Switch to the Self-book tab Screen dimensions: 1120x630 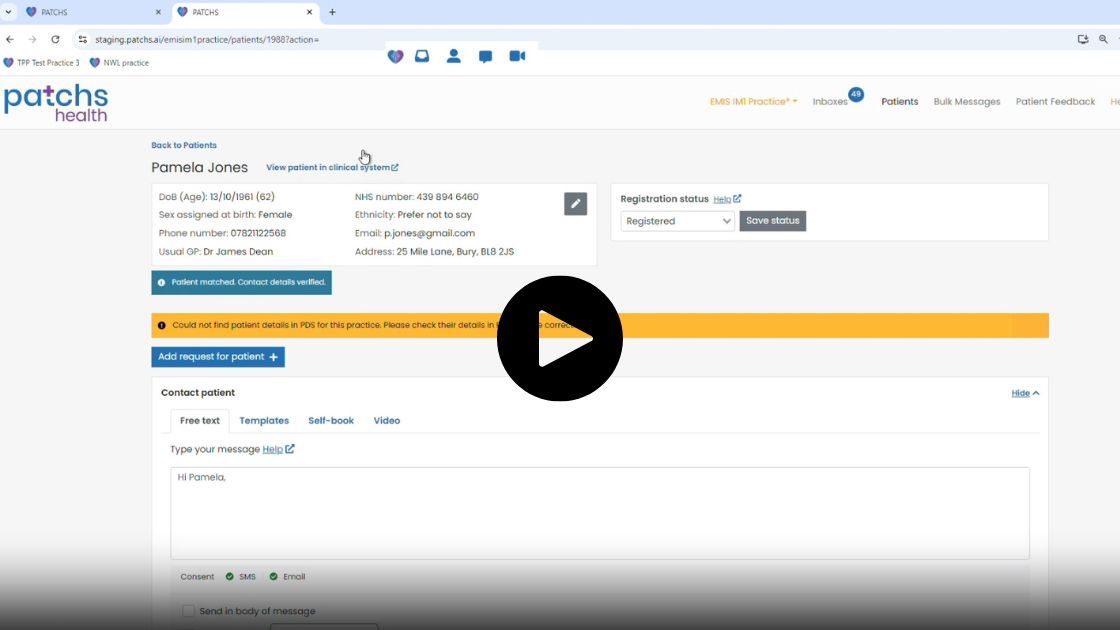click(331, 421)
